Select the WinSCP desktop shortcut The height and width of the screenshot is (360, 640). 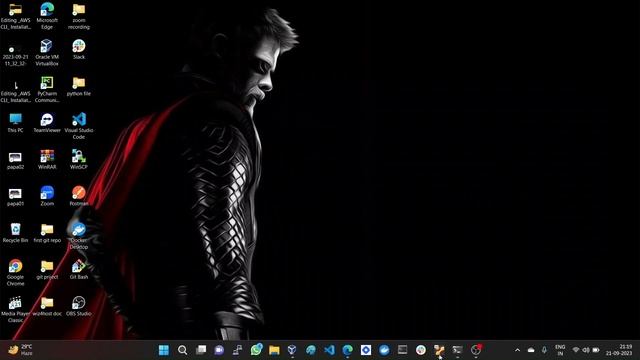point(79,160)
